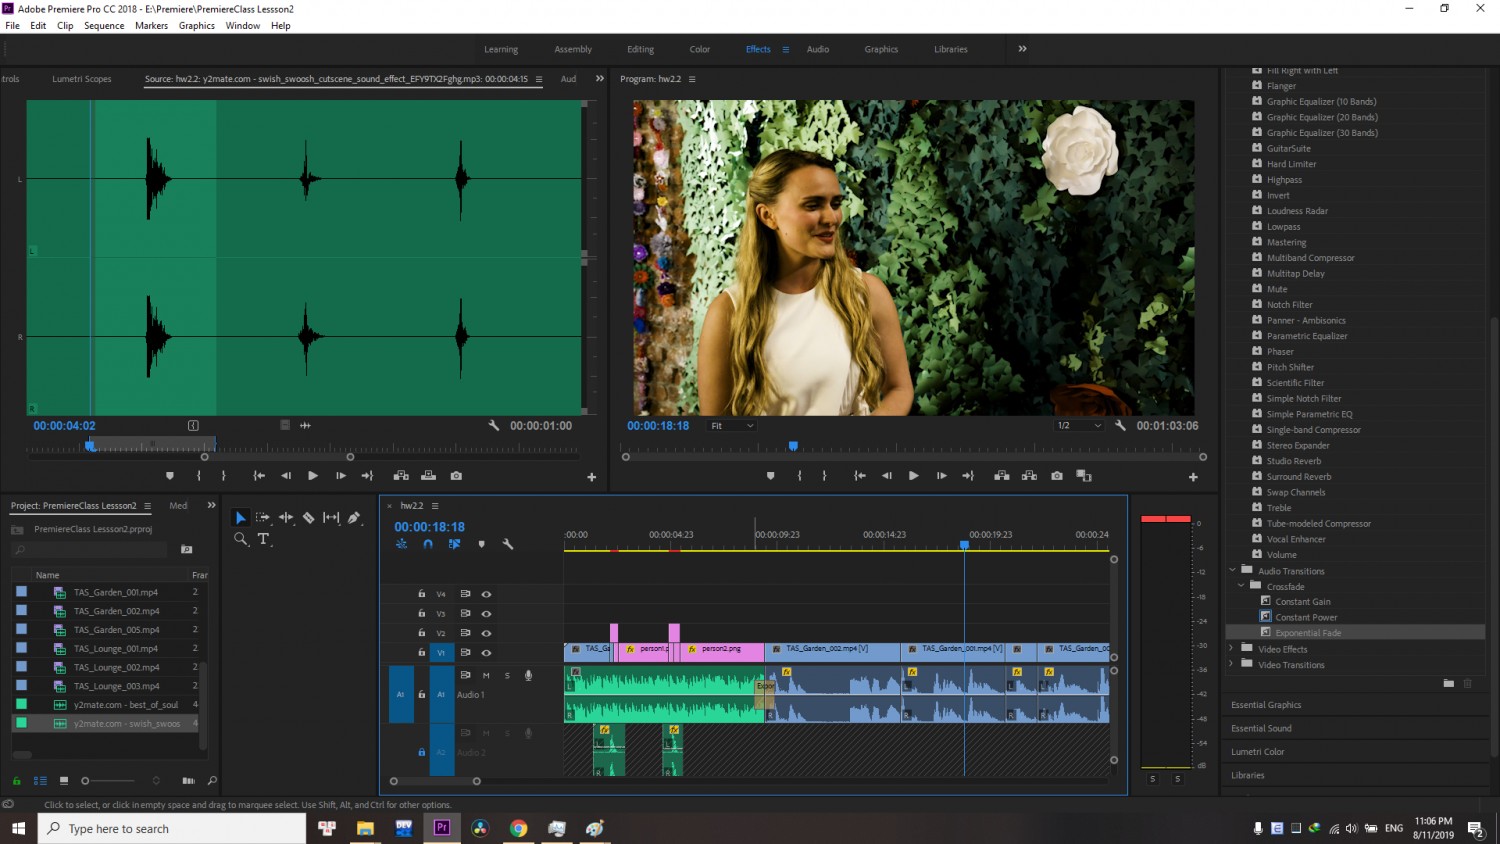Select the Pen tool in the tools panel
The height and width of the screenshot is (844, 1500).
pos(354,517)
